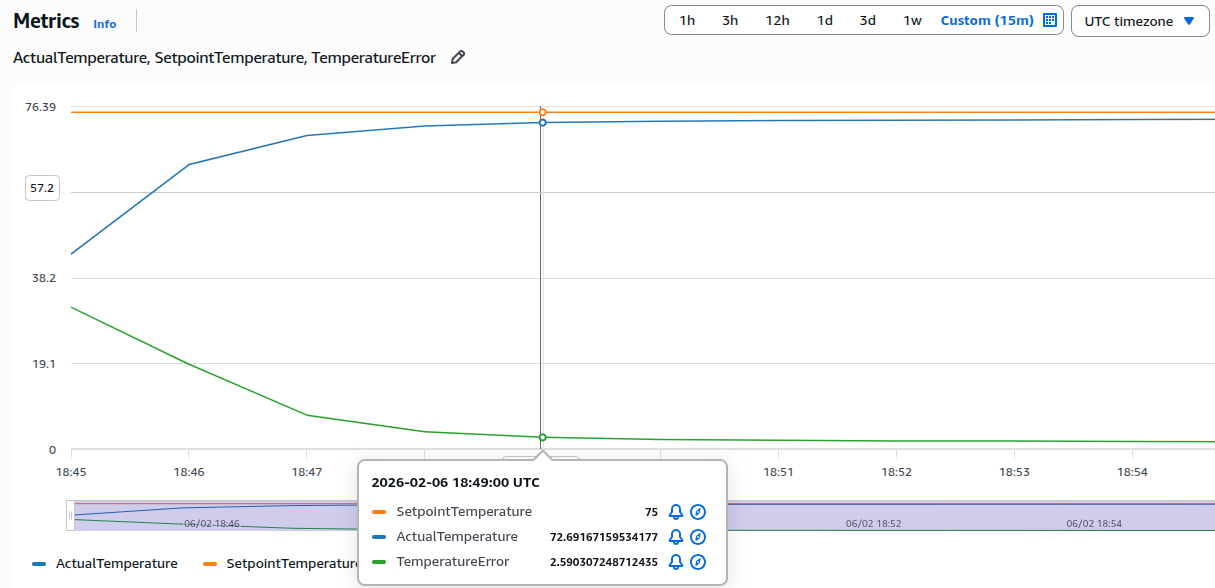Open the Info link next to Metrics

click(104, 23)
